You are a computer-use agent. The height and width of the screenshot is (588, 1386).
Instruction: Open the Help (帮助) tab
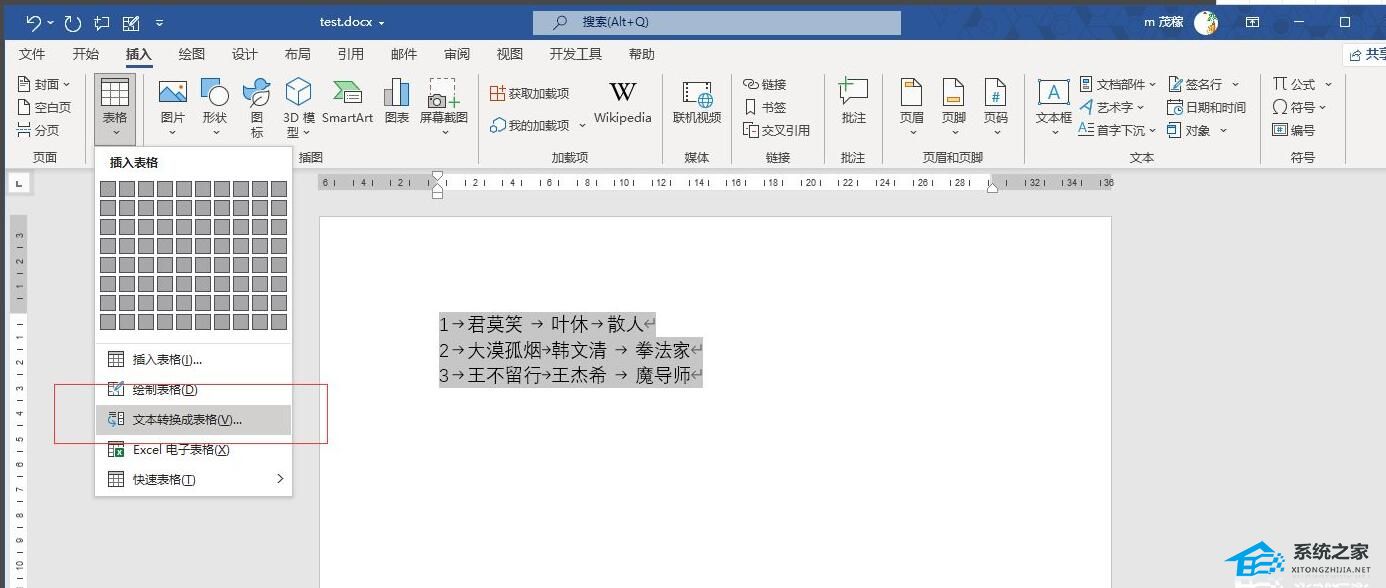pos(642,54)
